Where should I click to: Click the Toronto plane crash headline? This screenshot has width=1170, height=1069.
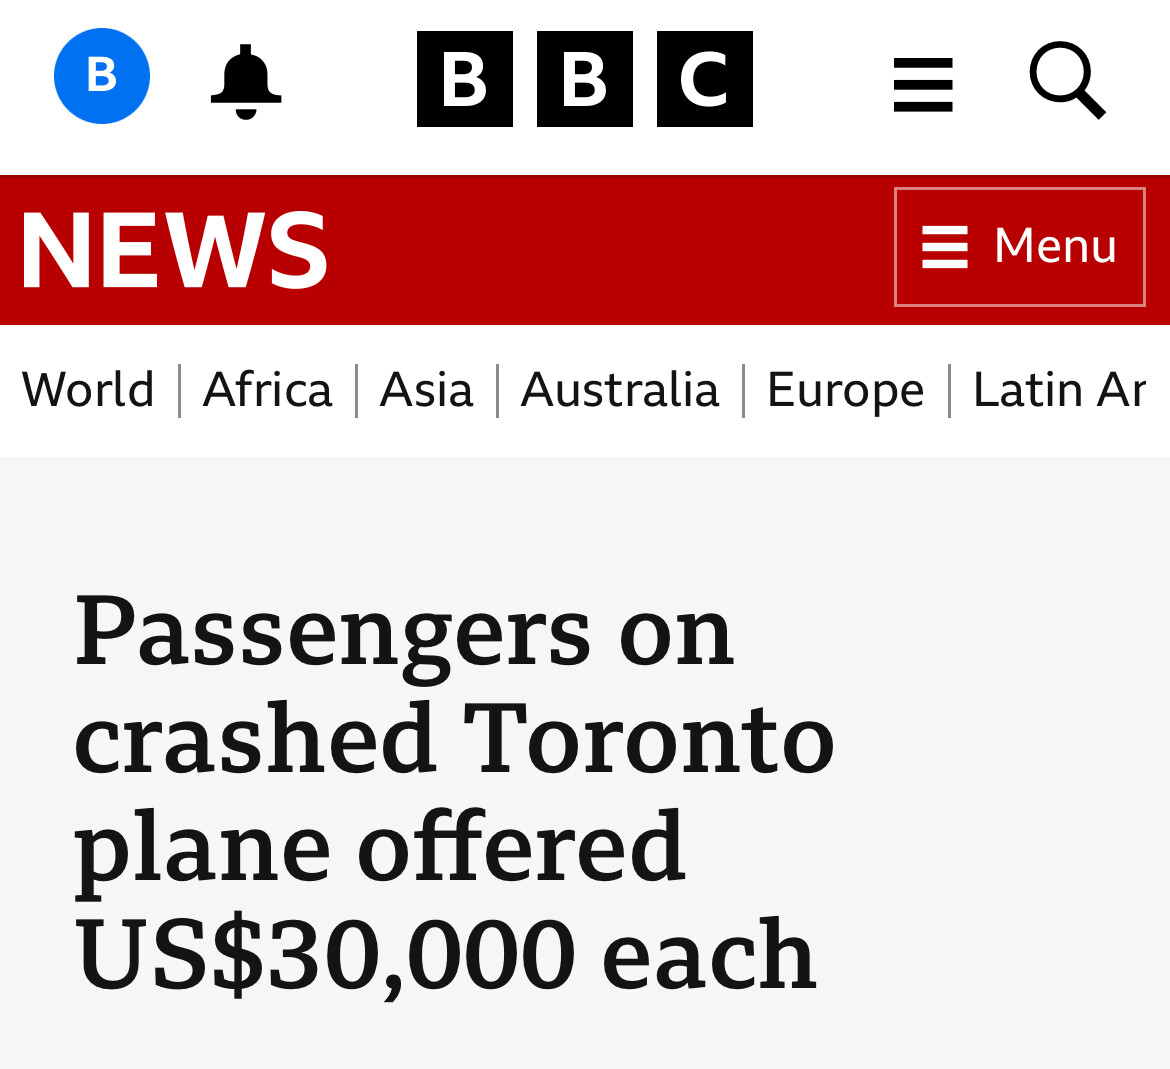[454, 794]
